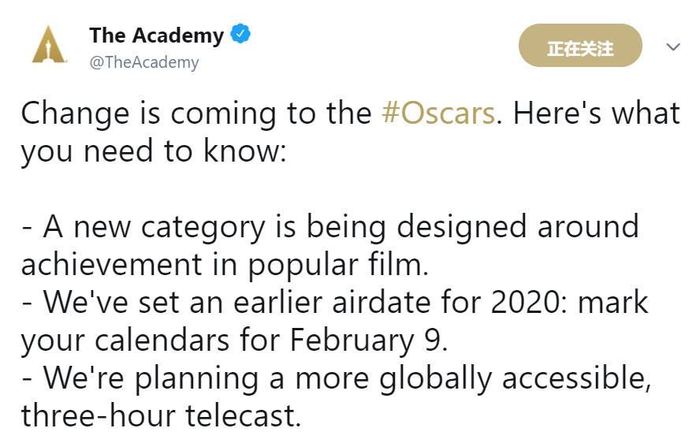Click the phrase "designed around"
700x443 pixels.
[x=518, y=228]
